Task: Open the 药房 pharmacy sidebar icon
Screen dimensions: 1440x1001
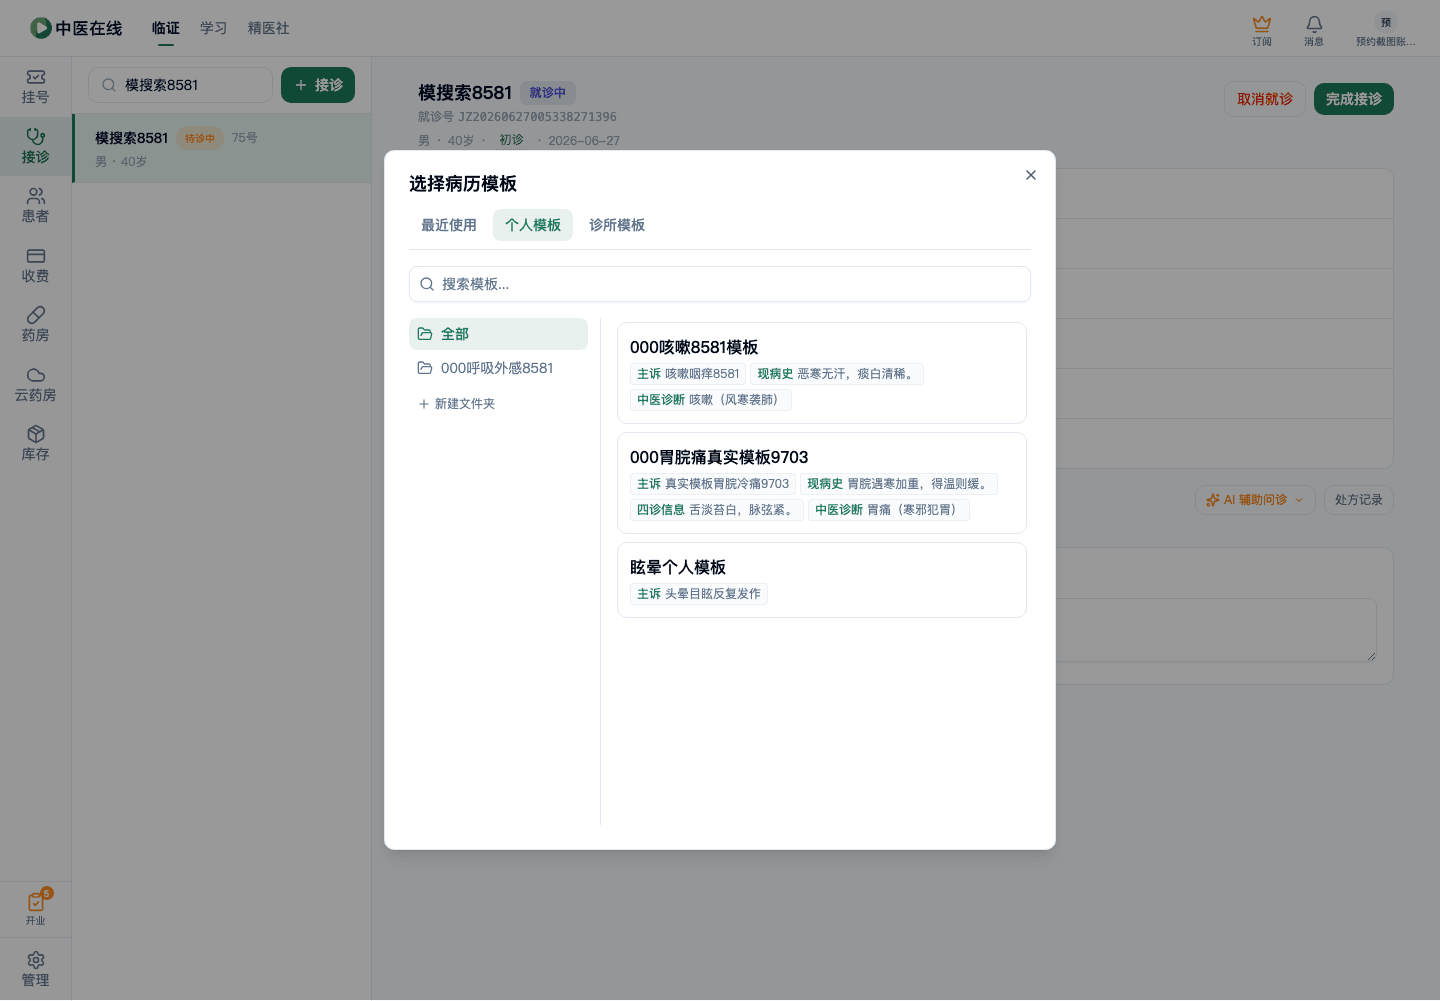Action: pyautogui.click(x=35, y=325)
